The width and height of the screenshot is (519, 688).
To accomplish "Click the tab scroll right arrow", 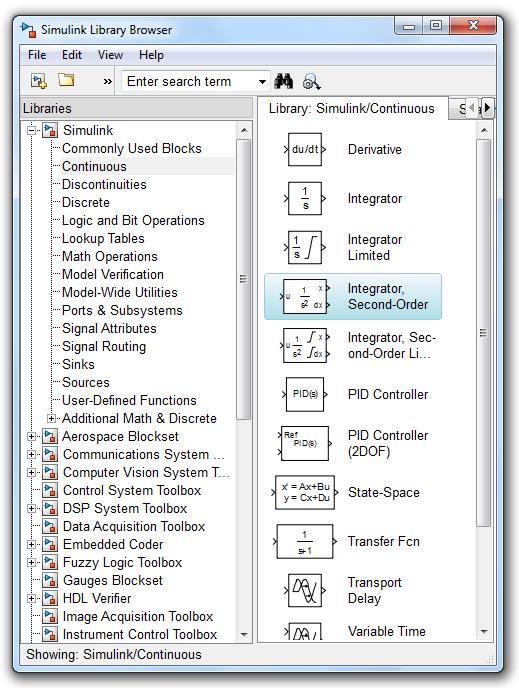I will click(488, 108).
